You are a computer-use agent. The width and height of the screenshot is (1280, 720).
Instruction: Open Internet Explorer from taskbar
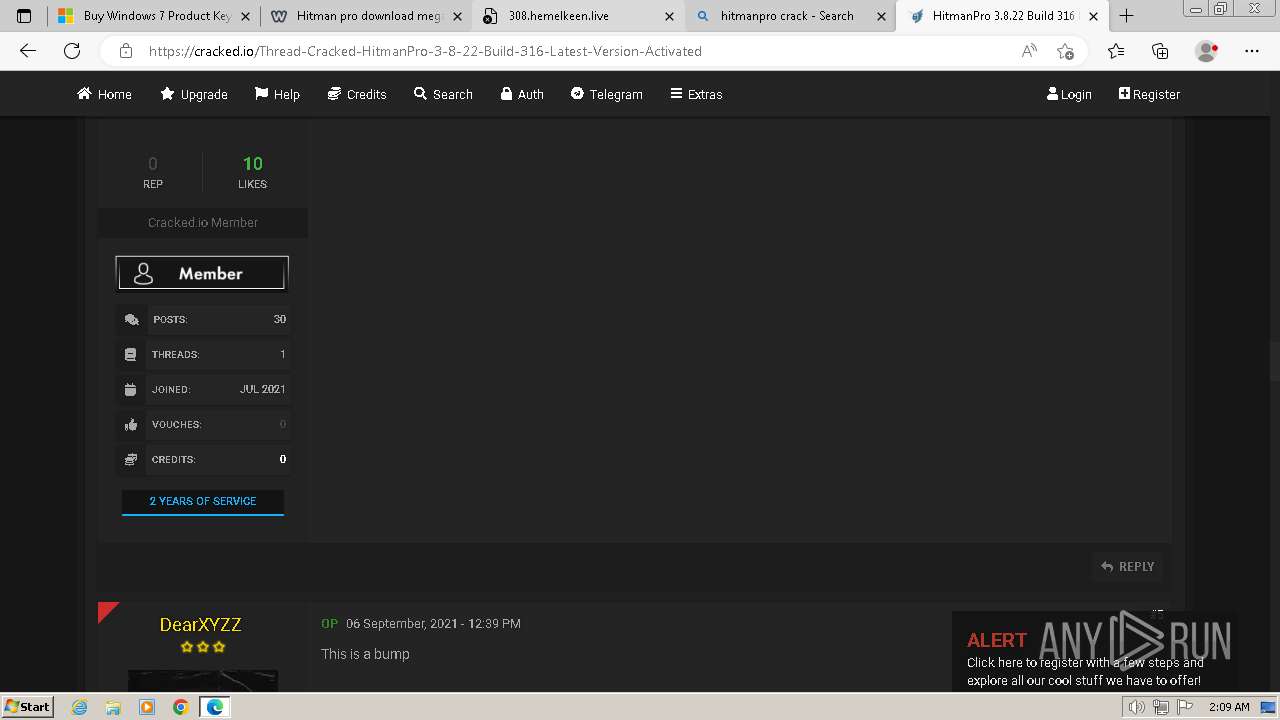[x=80, y=707]
